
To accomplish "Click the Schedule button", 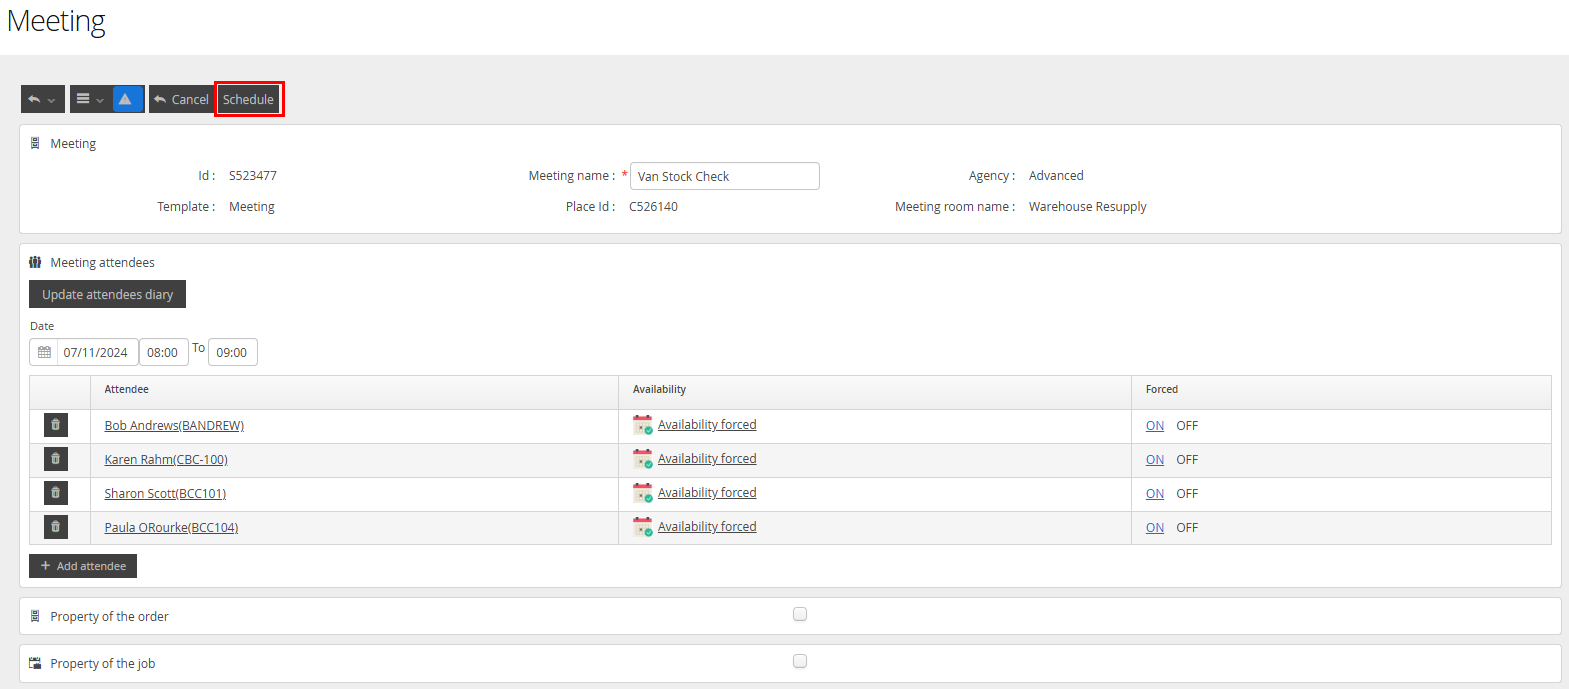I will tap(248, 99).
